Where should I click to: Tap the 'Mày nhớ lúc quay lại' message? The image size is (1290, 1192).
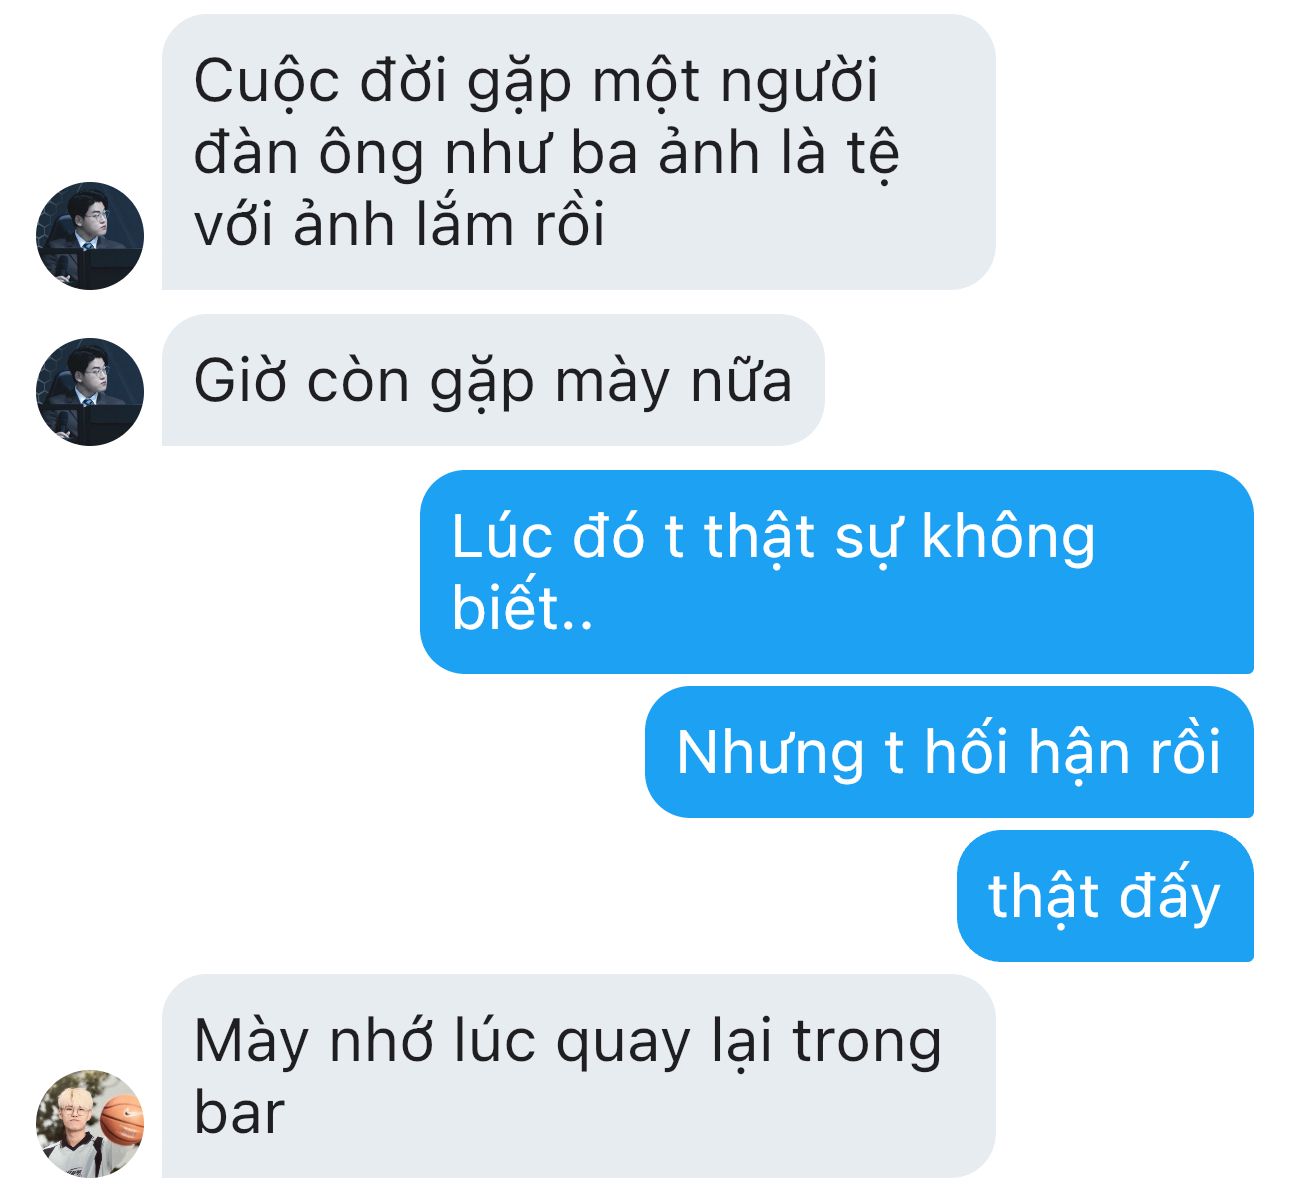578,1075
